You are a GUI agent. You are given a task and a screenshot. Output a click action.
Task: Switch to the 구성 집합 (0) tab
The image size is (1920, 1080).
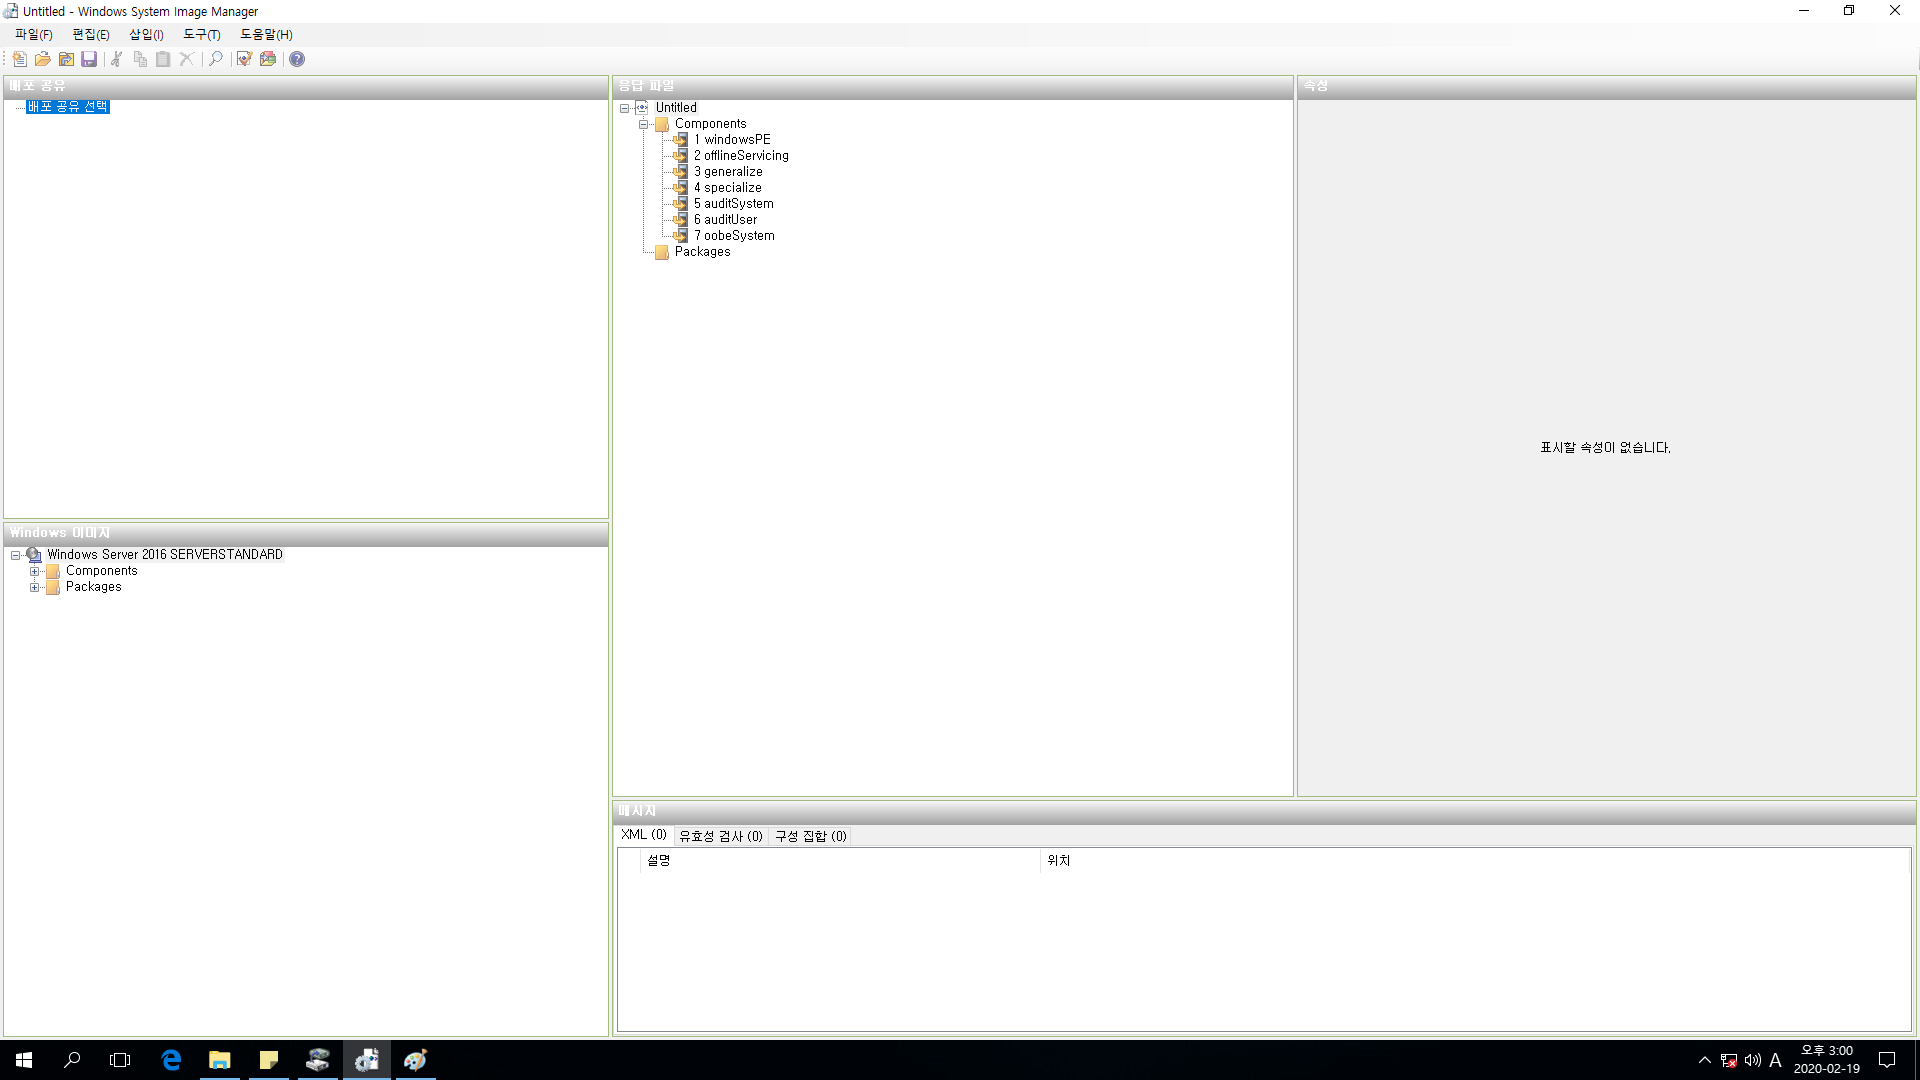[x=810, y=836]
